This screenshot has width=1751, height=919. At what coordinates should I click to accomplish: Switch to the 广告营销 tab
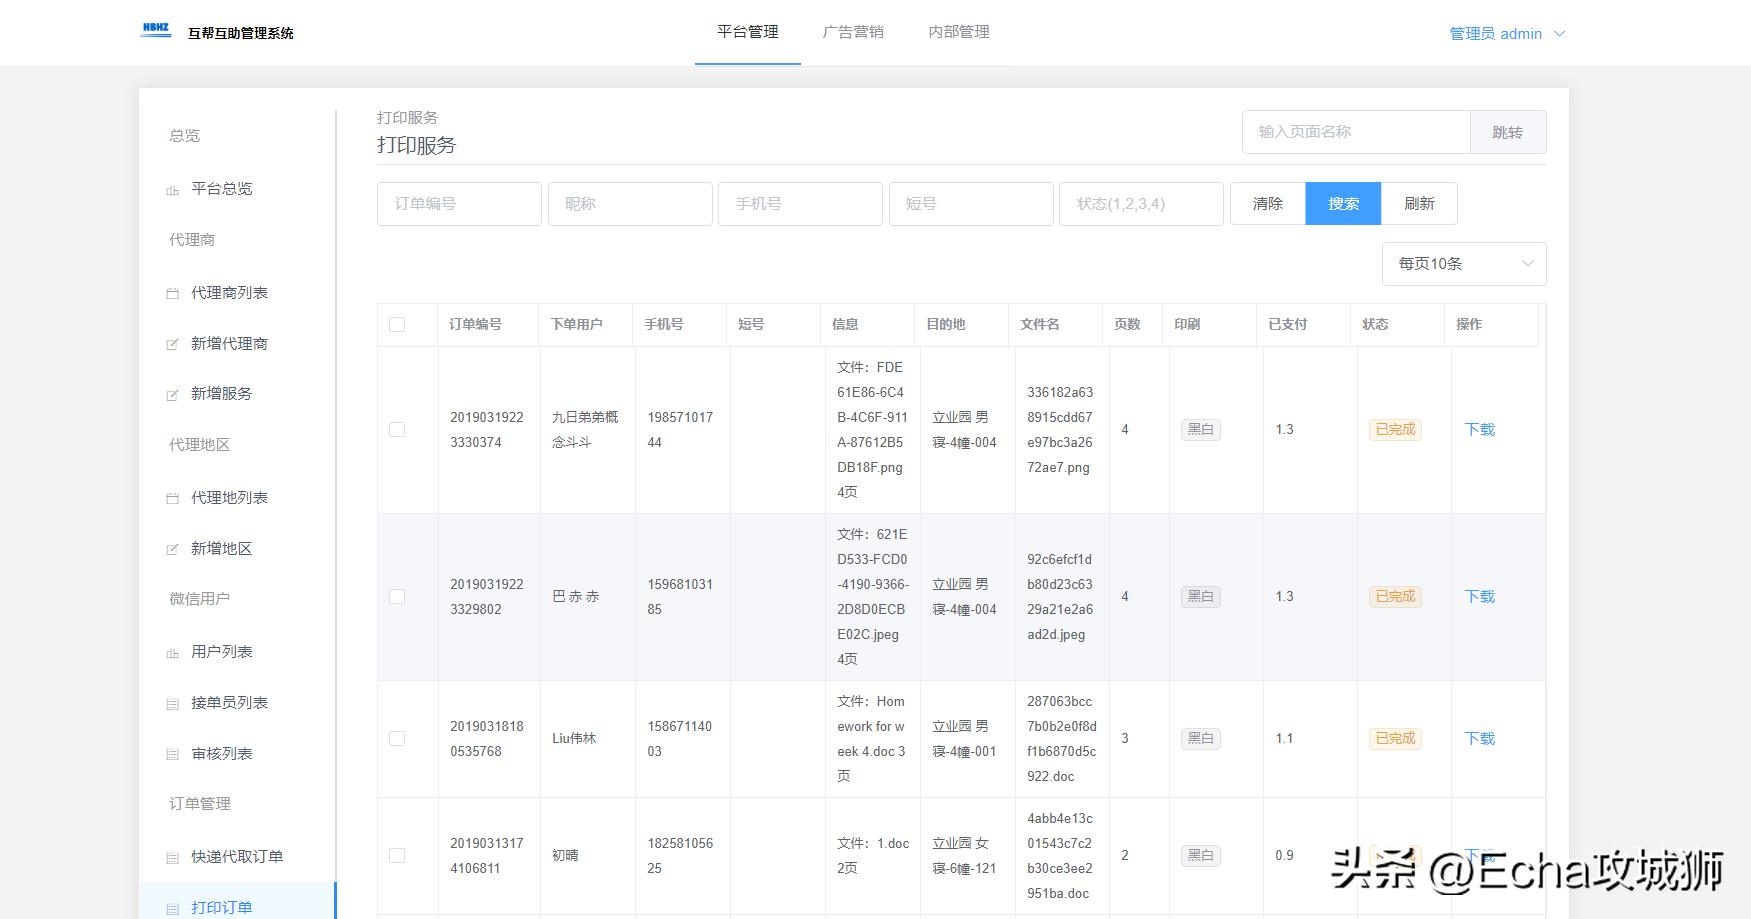click(853, 31)
